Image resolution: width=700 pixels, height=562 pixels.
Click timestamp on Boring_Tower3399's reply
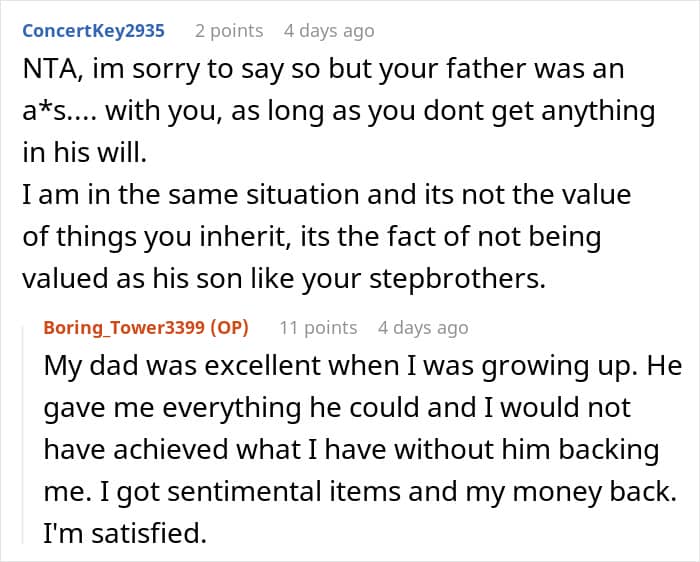point(422,327)
